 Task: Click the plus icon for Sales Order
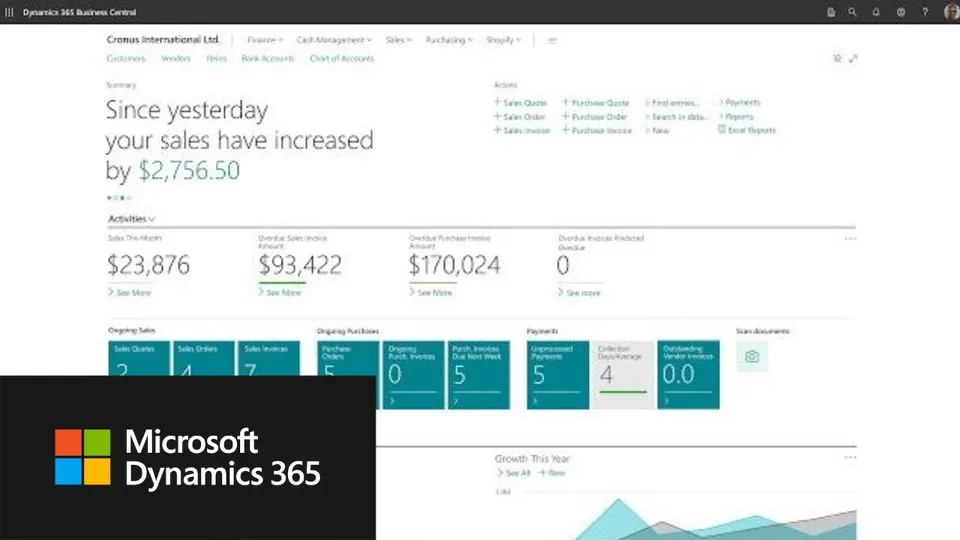click(497, 116)
